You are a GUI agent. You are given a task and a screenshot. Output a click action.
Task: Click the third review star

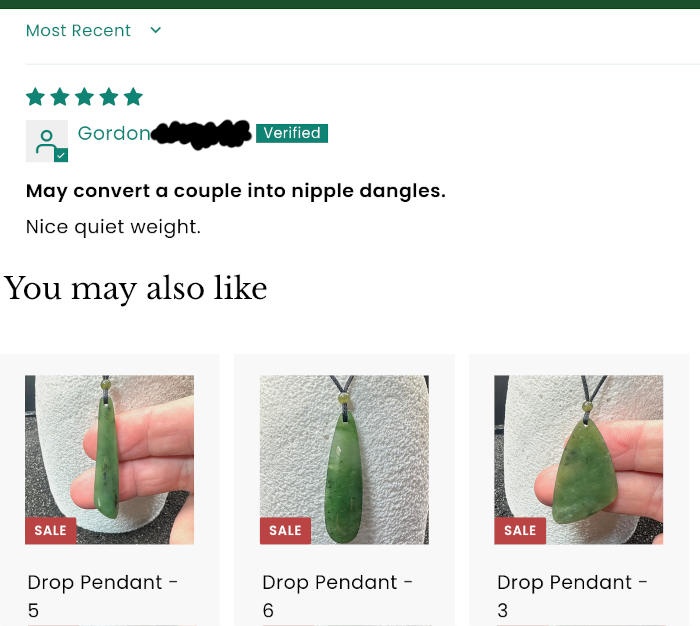pyautogui.click(x=84, y=96)
